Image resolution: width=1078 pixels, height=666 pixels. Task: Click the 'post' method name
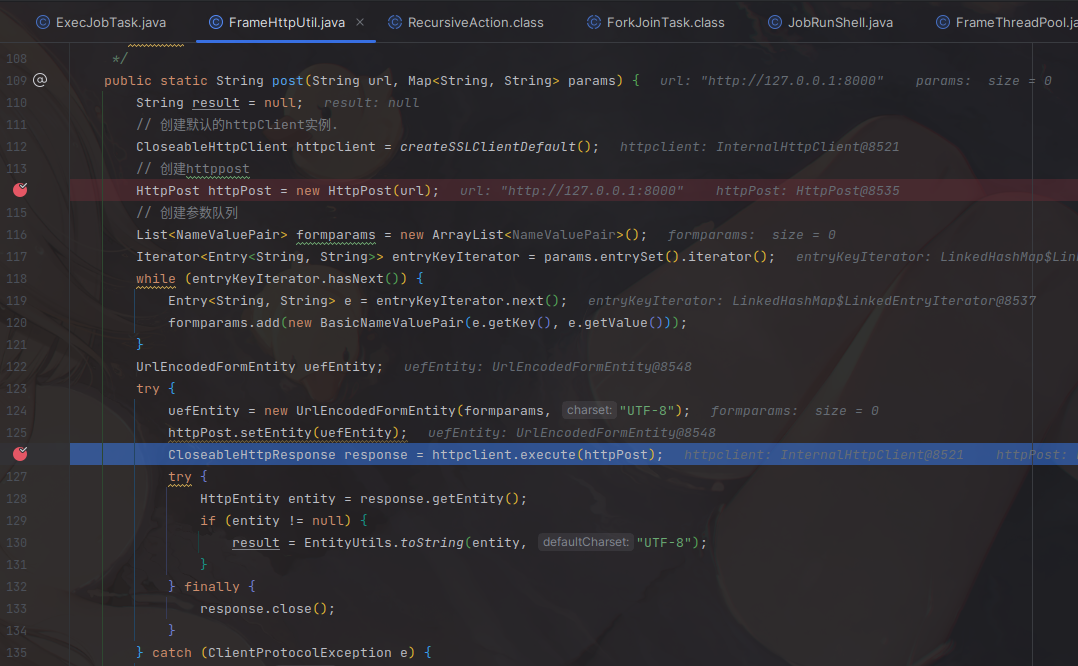click(287, 80)
